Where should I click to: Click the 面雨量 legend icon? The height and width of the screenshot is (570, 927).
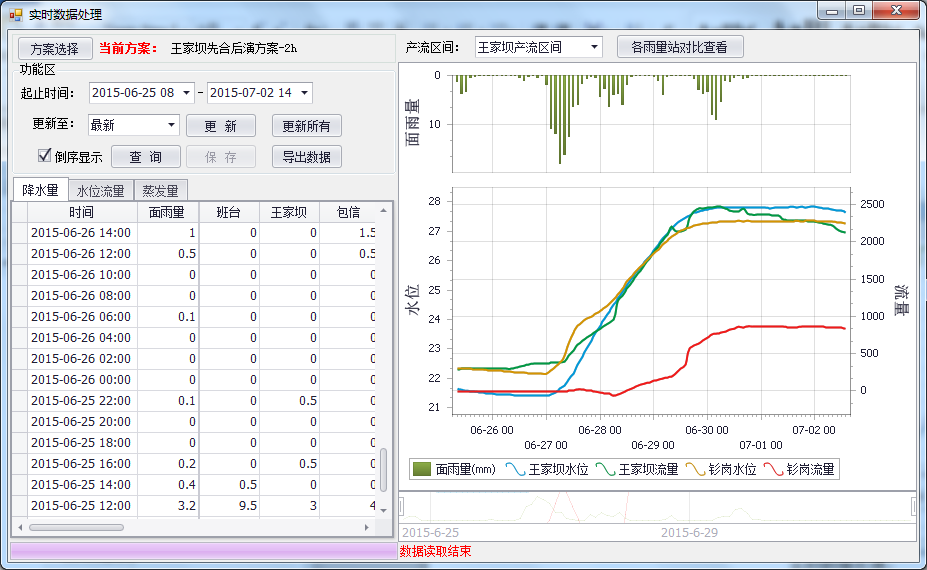[x=422, y=469]
